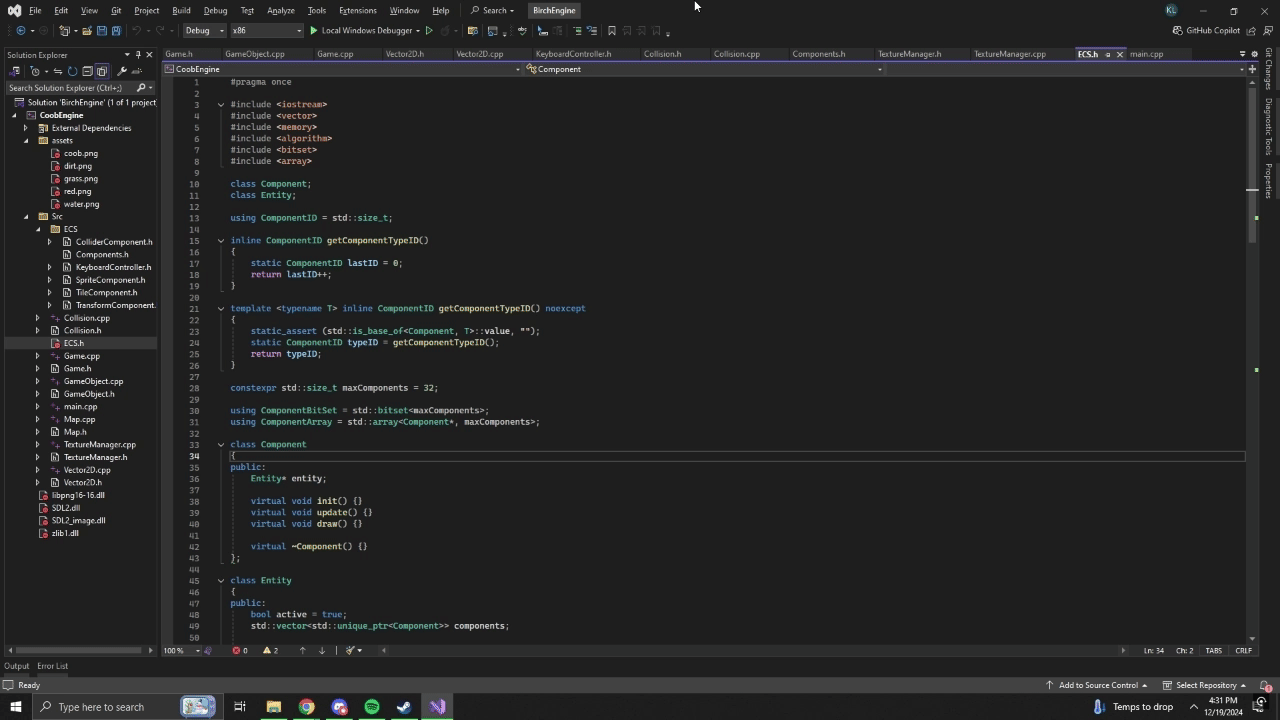Open the x86 platform dropdown
1280x720 pixels.
coord(266,31)
